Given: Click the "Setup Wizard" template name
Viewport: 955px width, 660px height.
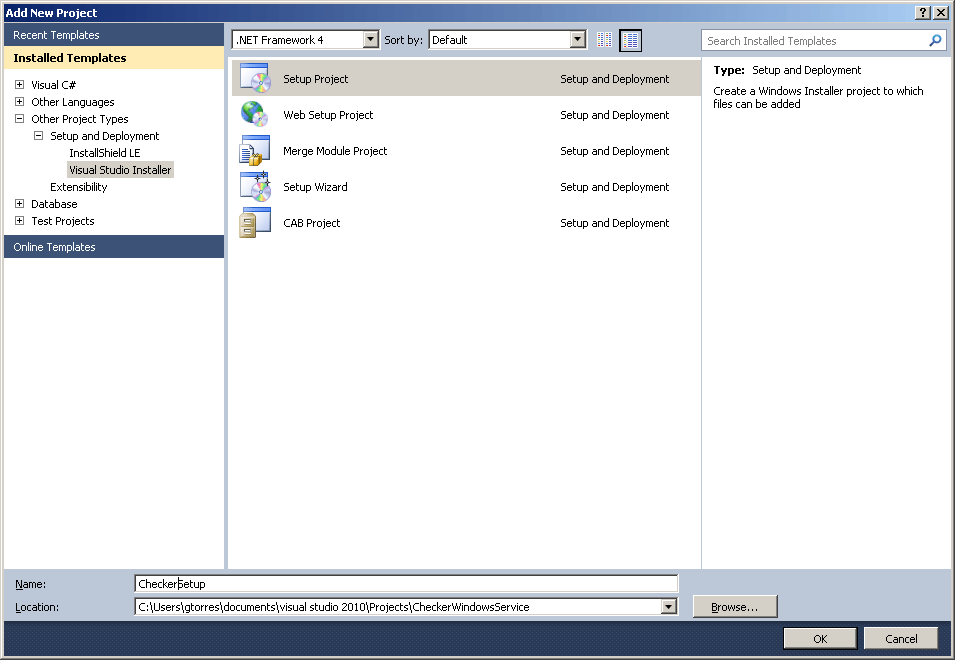Looking at the screenshot, I should pyautogui.click(x=315, y=186).
